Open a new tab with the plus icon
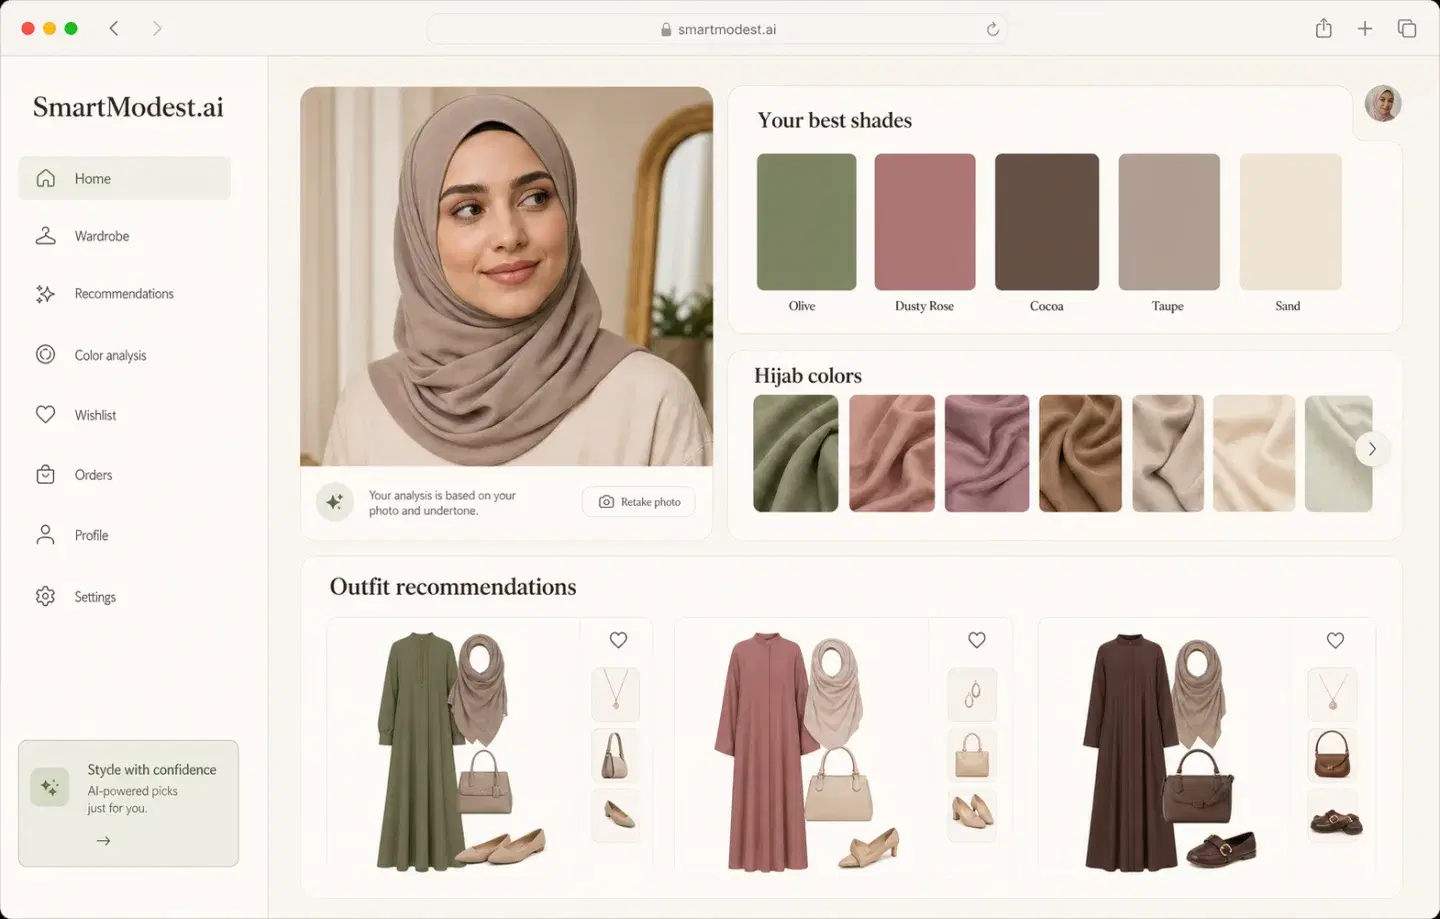 (1365, 28)
